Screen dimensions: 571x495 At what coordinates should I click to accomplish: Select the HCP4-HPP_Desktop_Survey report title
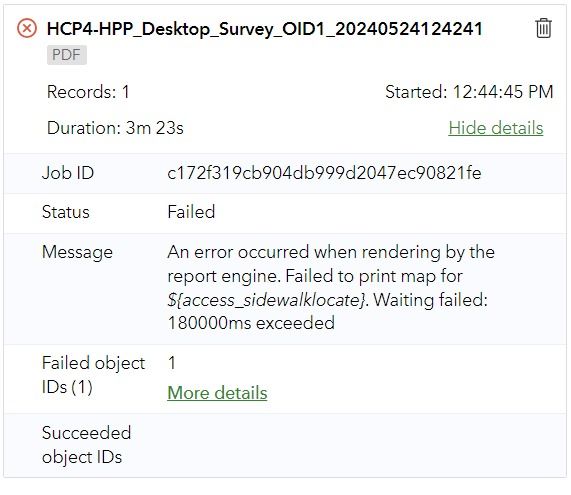265,29
